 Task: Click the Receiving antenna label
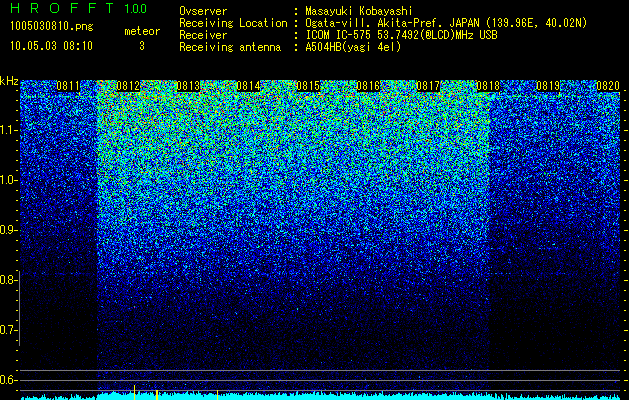[230, 47]
